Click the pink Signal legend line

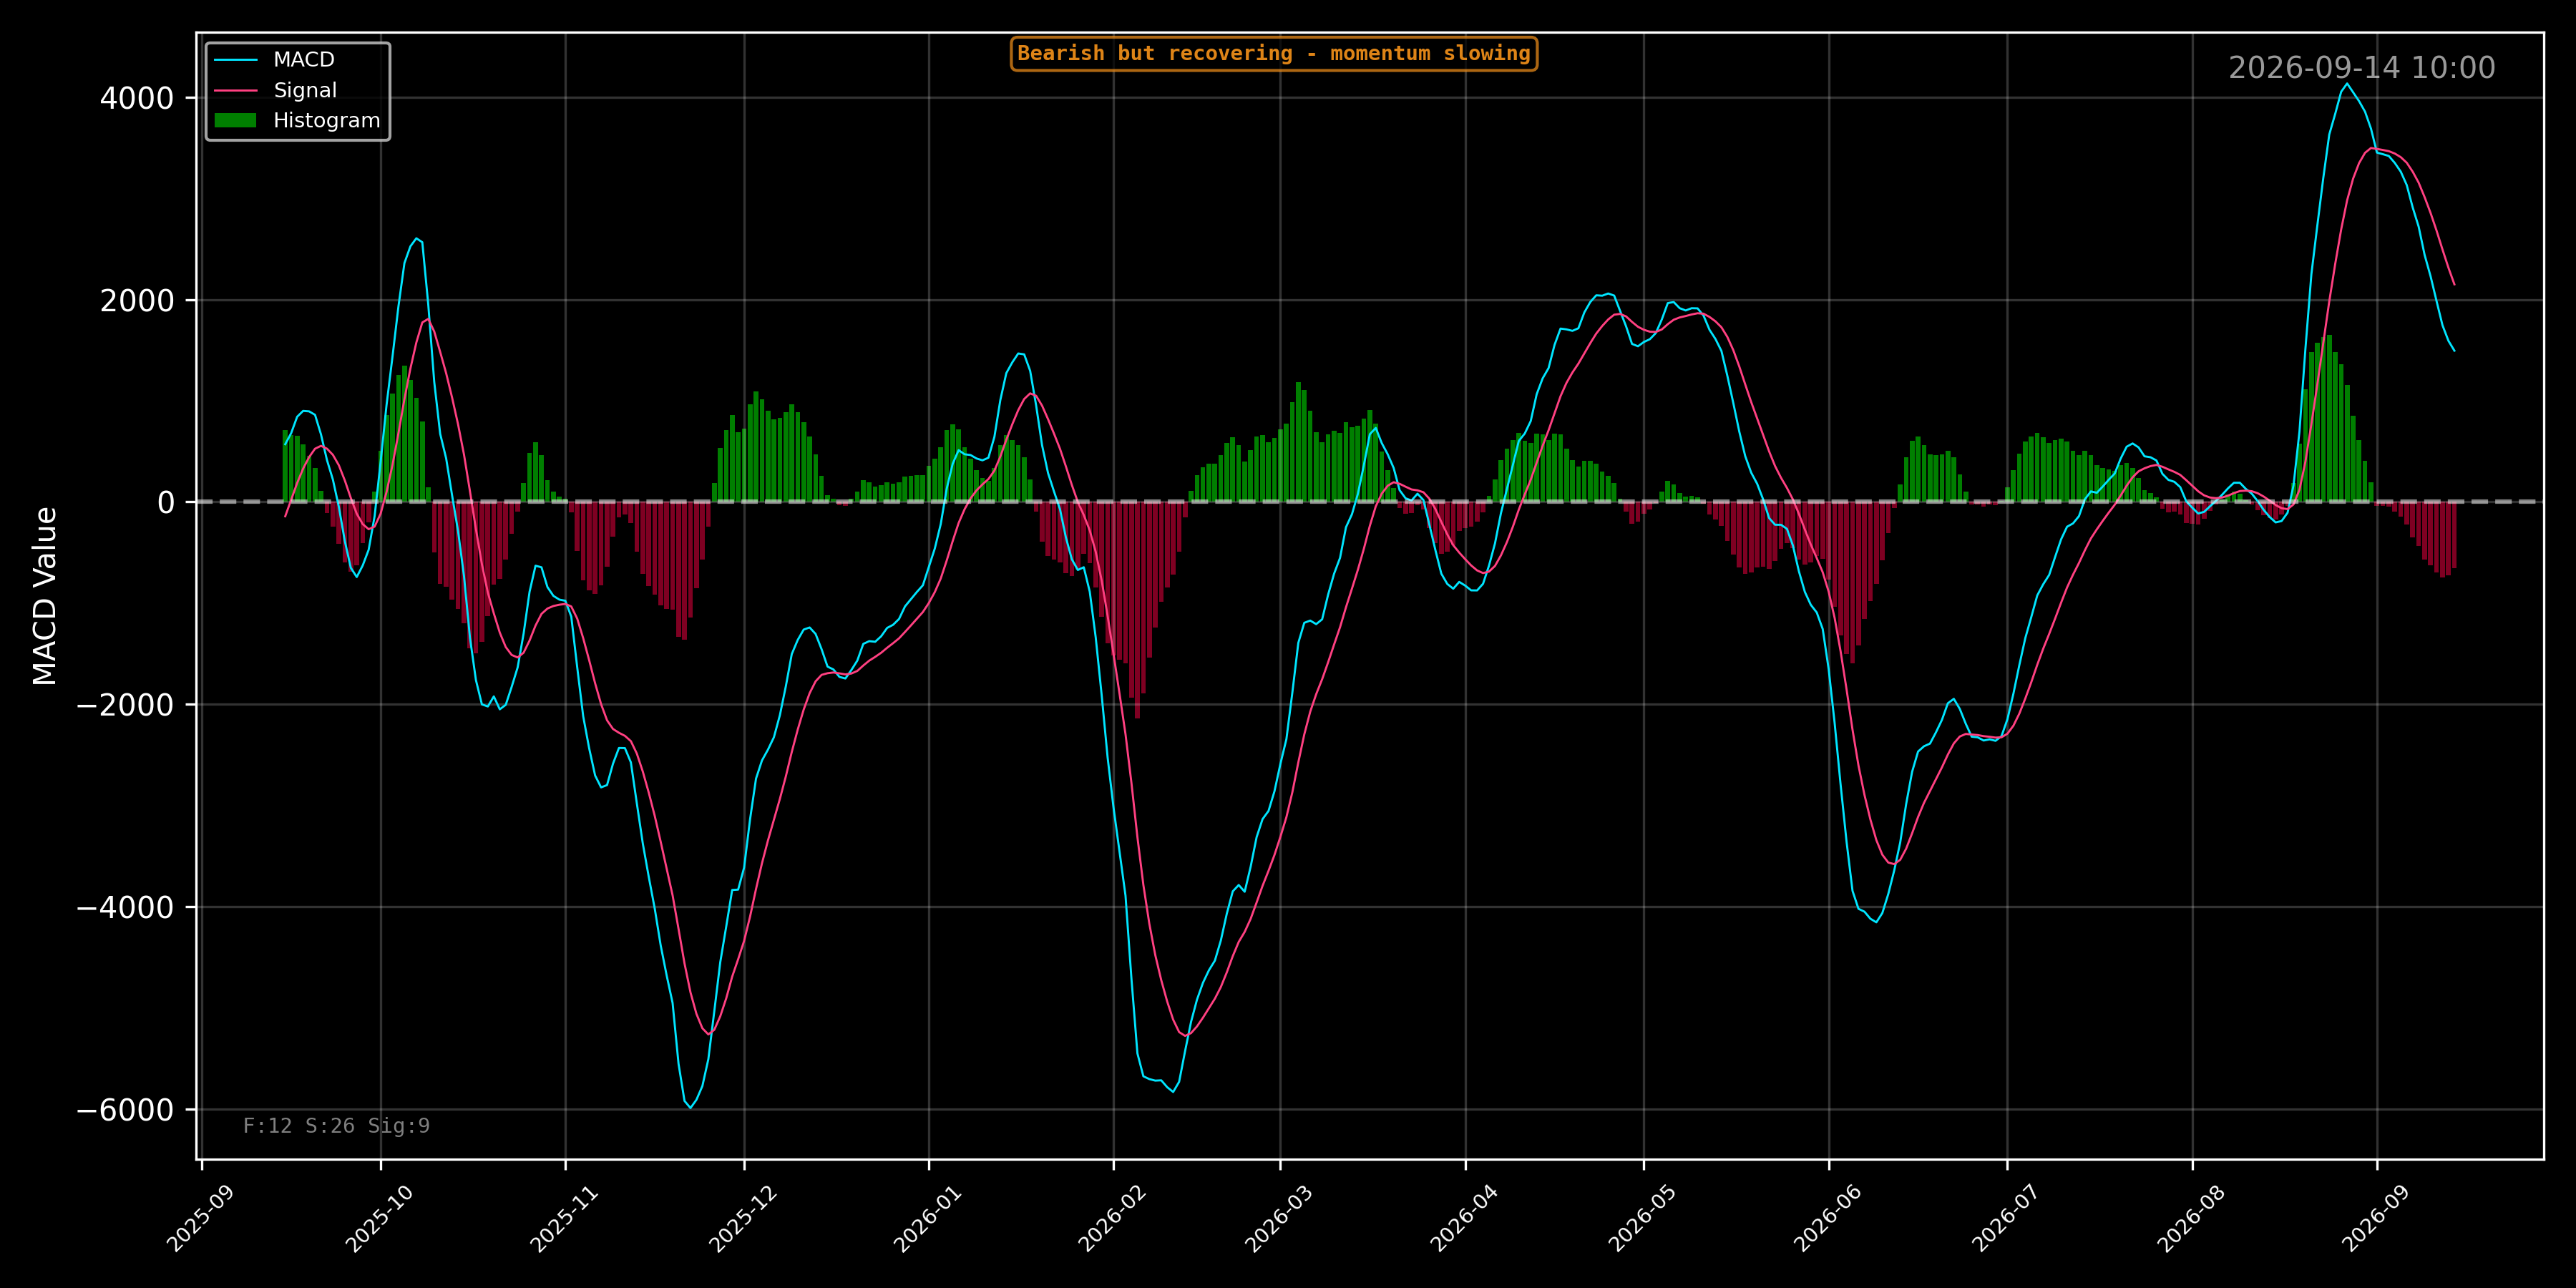[x=235, y=90]
